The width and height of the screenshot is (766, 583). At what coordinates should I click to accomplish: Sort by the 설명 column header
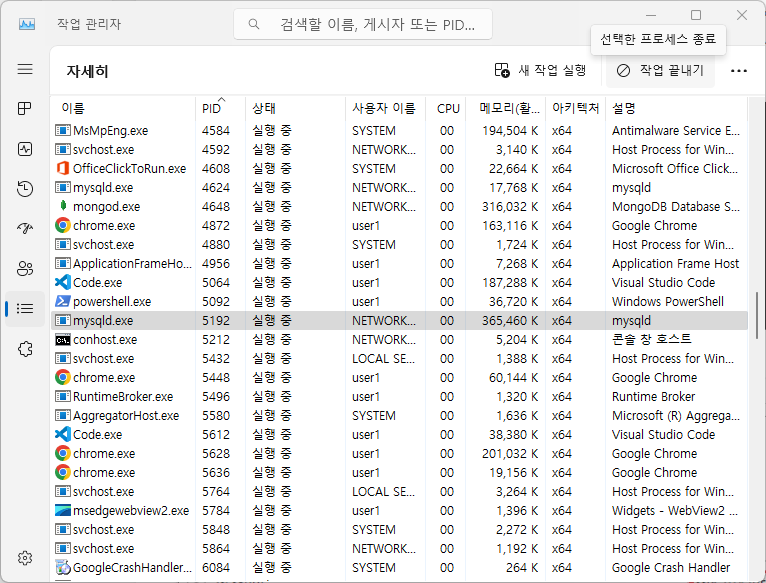pos(677,108)
